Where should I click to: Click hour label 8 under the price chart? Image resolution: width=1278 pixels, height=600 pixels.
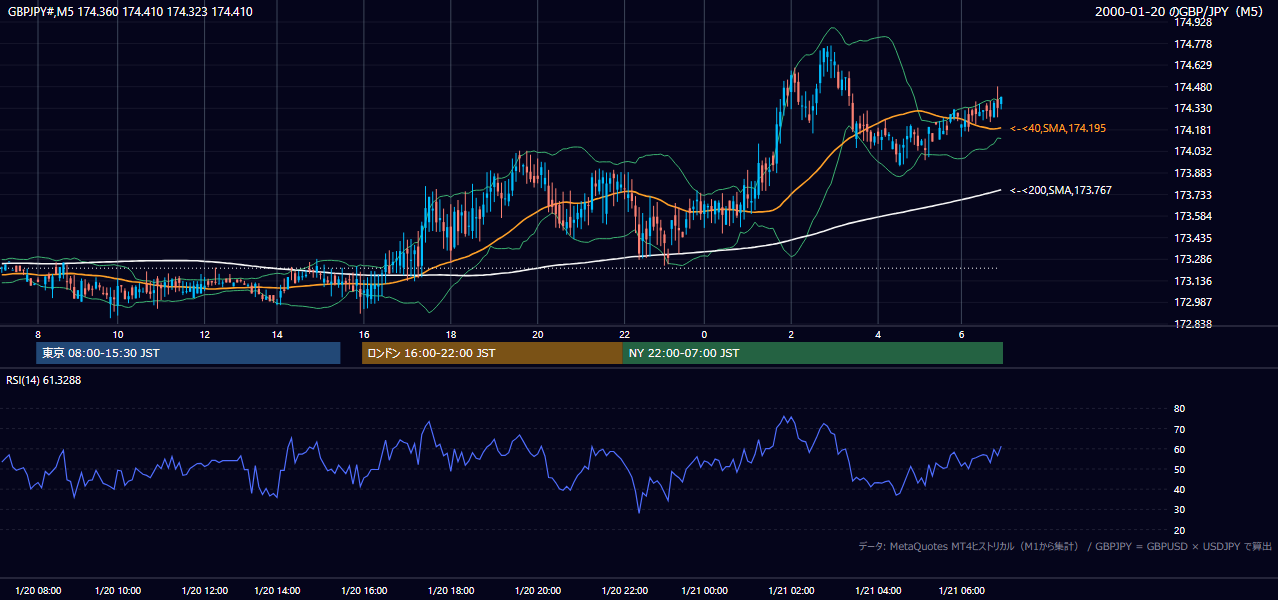[38, 334]
